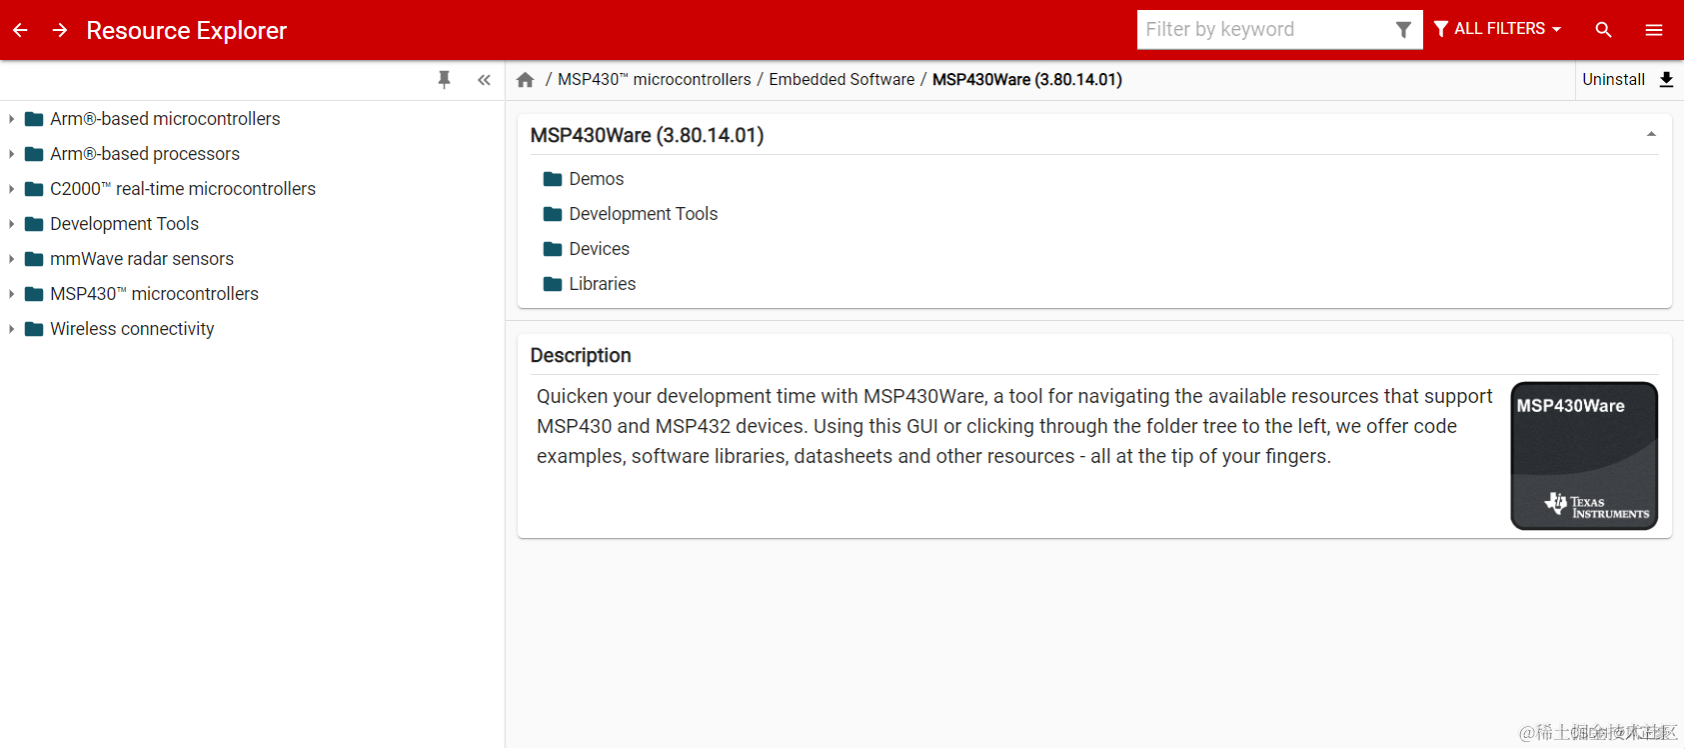Open the ALL FILTERS dropdown
Screen dimensions: 1685x749
pos(1497,29)
